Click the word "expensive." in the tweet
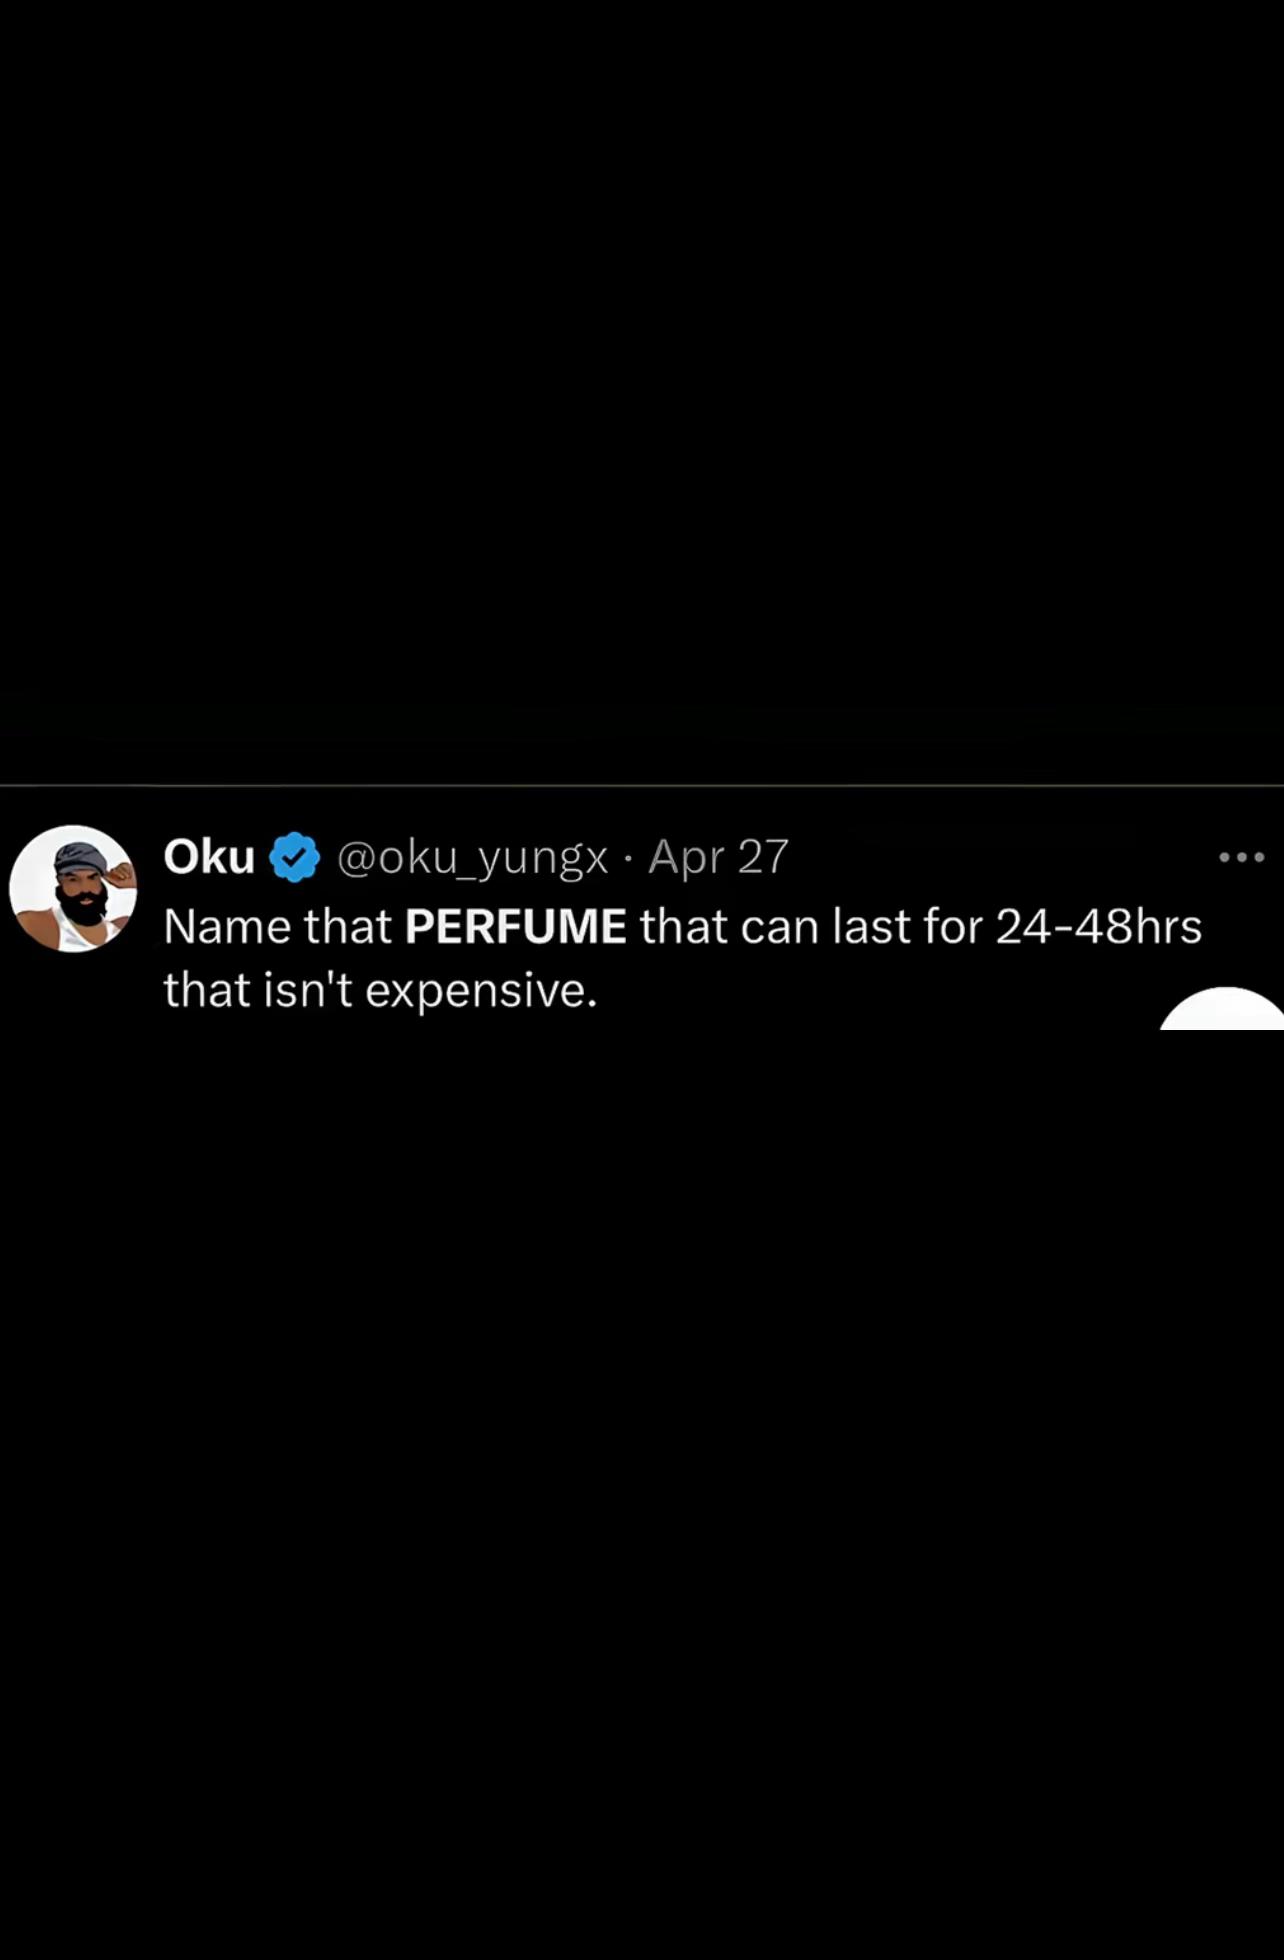Image resolution: width=1284 pixels, height=1960 pixels. click(x=481, y=990)
